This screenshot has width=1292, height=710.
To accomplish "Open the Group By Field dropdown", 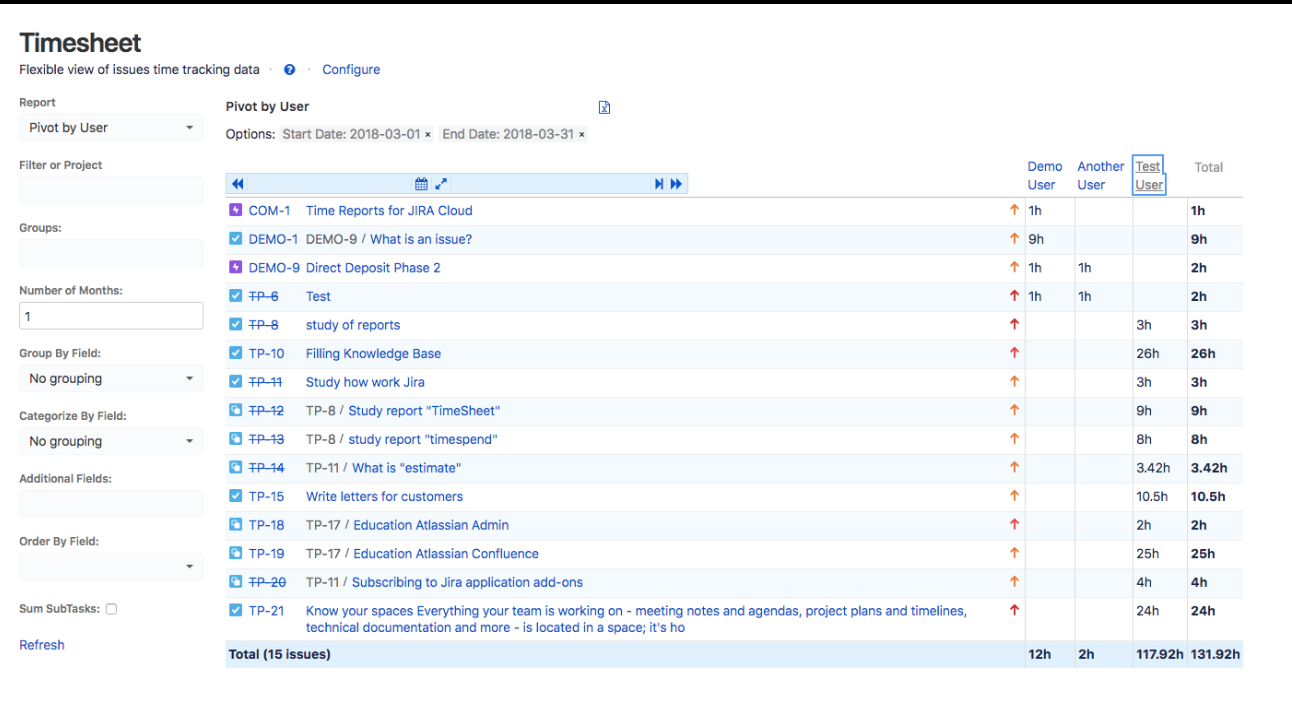I will (x=111, y=378).
